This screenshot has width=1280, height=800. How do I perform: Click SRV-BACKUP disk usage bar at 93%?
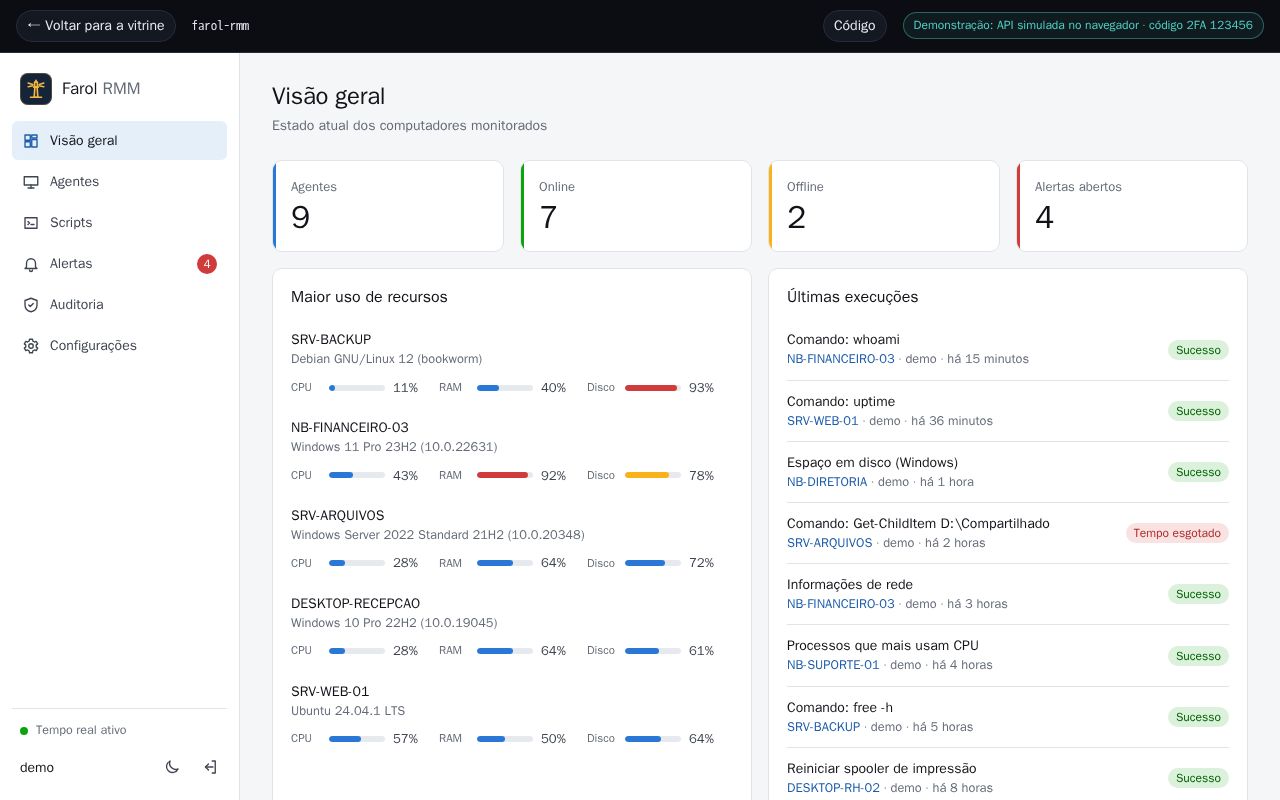[653, 388]
